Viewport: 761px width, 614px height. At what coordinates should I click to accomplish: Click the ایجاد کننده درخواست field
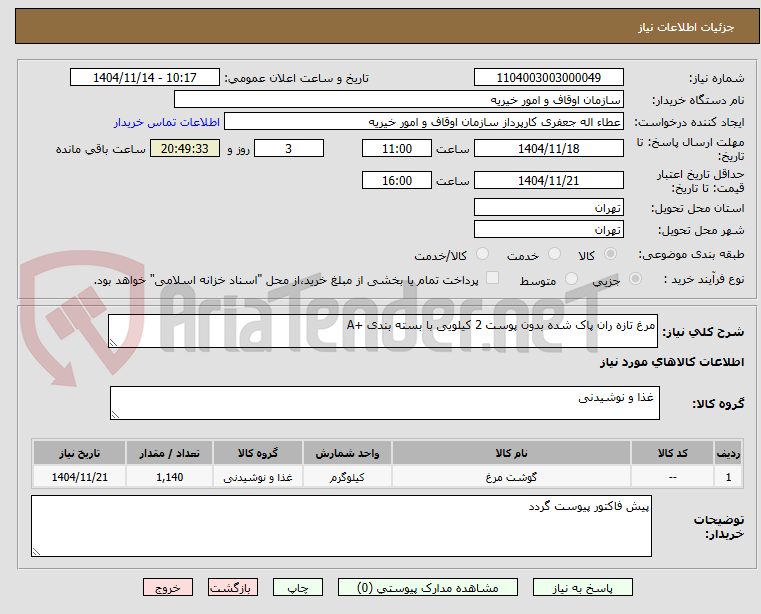(424, 122)
